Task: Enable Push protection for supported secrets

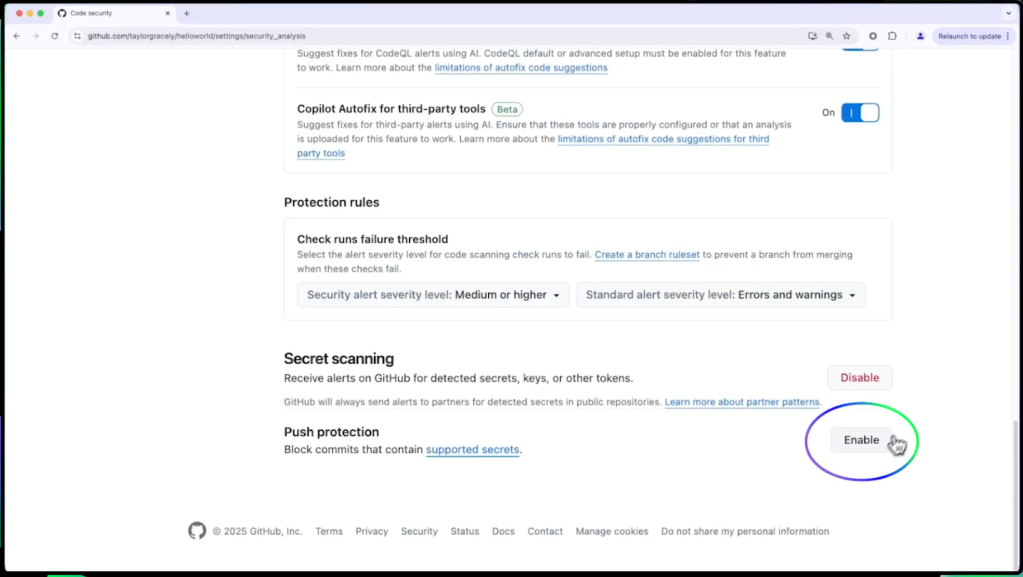Action: tap(861, 439)
